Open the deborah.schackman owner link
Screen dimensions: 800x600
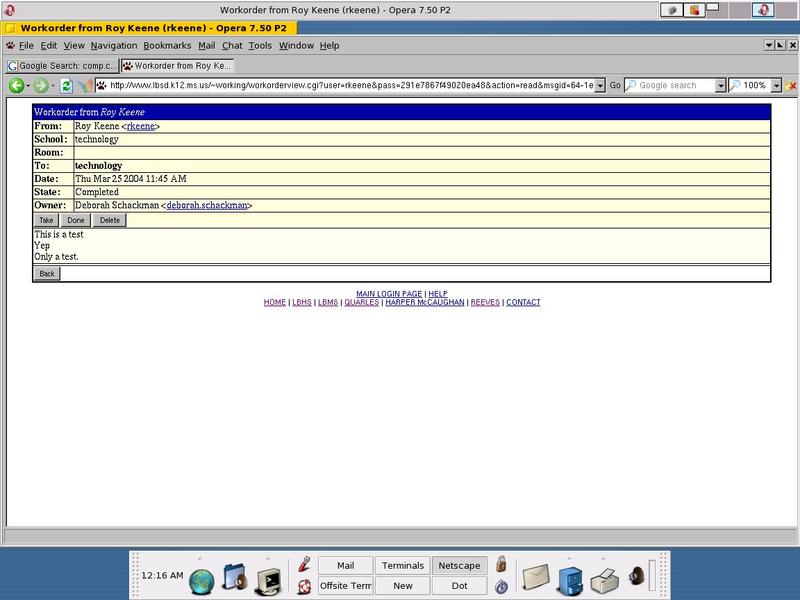[207, 205]
